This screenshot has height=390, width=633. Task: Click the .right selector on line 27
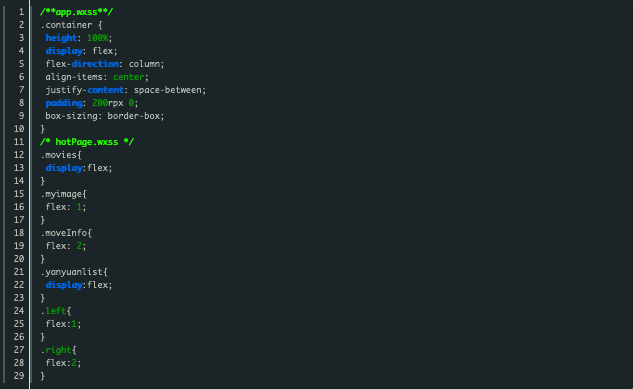click(x=56, y=350)
